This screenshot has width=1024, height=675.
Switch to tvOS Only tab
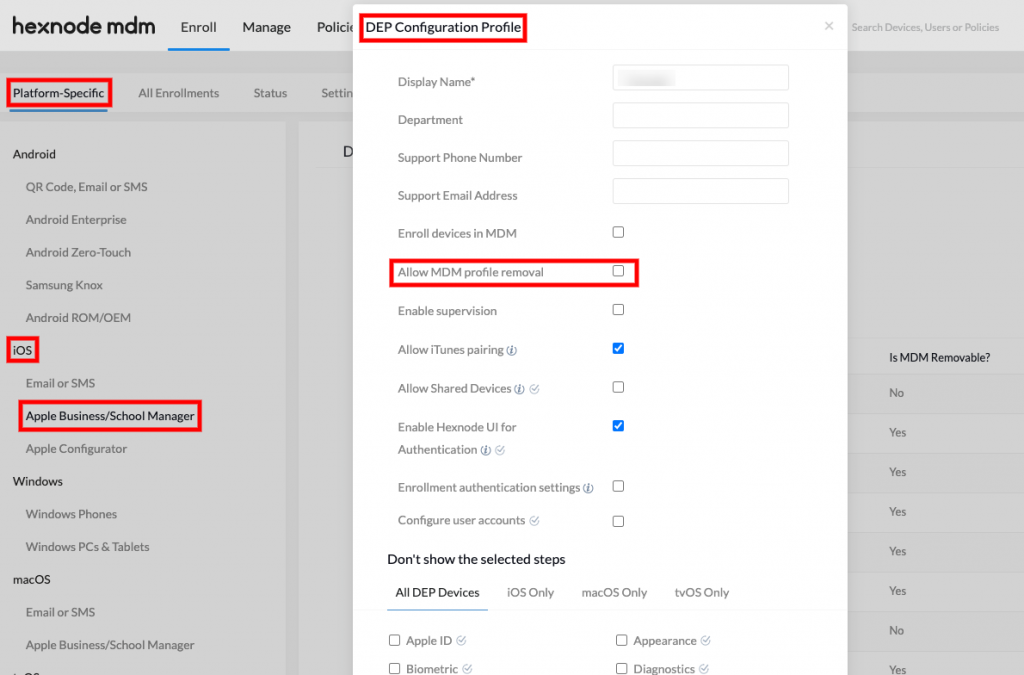(x=701, y=593)
